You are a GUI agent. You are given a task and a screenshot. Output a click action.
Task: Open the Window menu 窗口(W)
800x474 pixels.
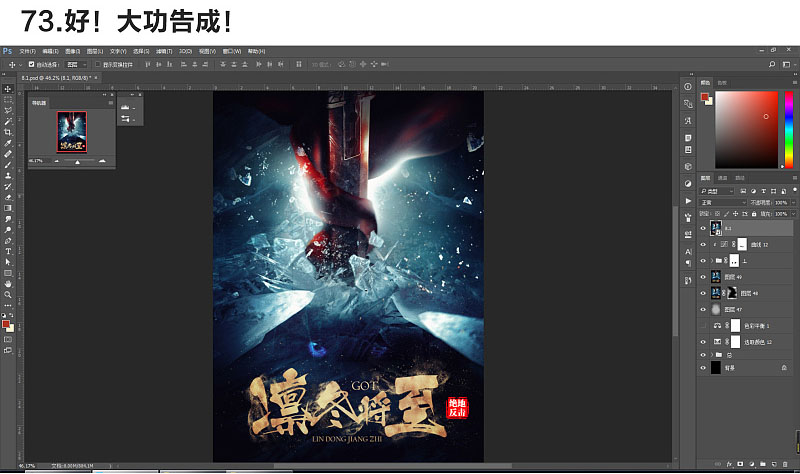tap(232, 51)
